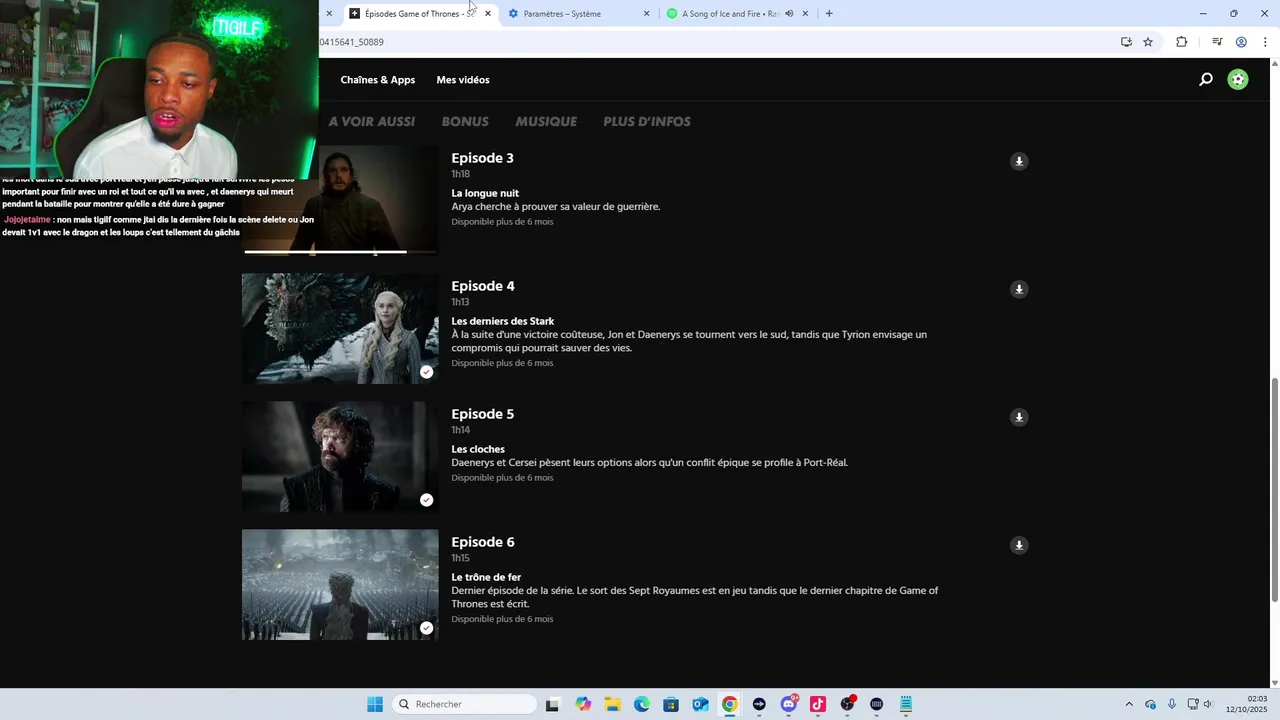Open Notepad from the taskbar
This screenshot has width=1280, height=720.
click(x=906, y=704)
